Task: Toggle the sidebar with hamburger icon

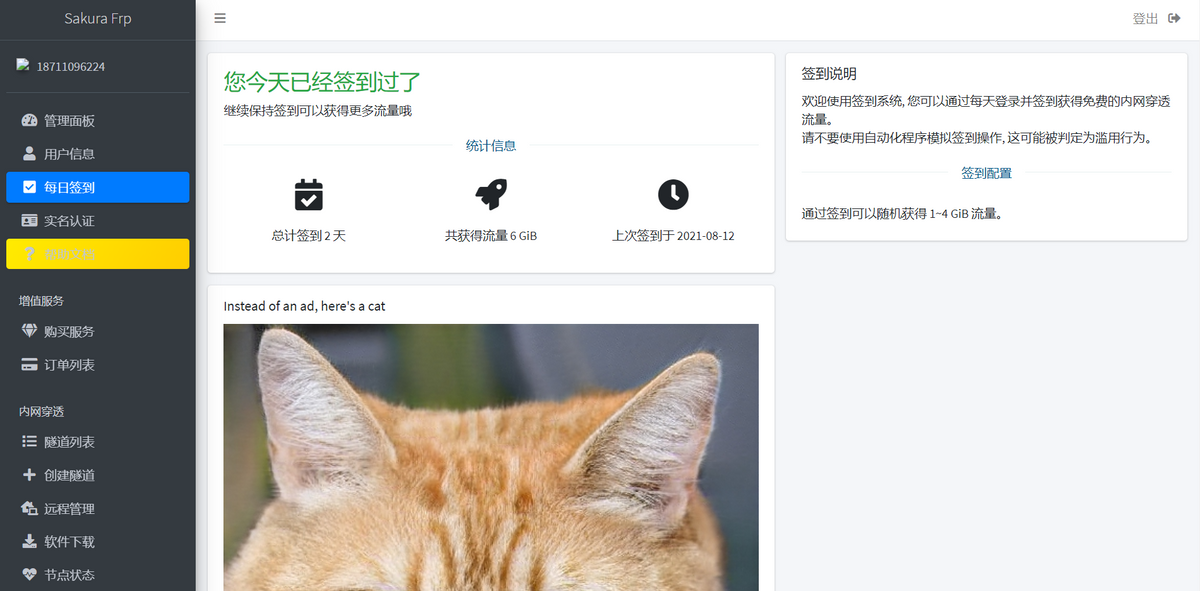Action: point(220,18)
